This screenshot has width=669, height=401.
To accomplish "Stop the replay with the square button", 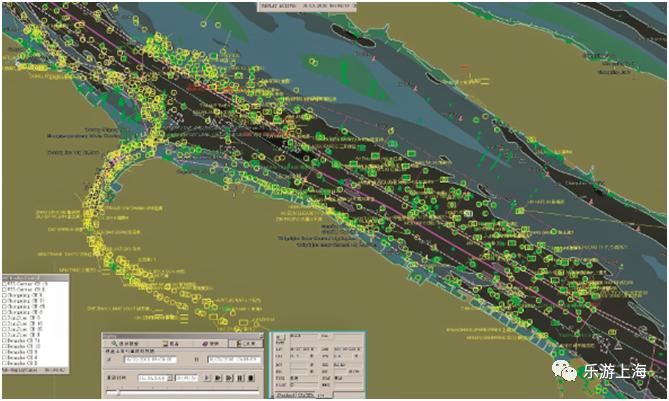I will tap(250, 377).
